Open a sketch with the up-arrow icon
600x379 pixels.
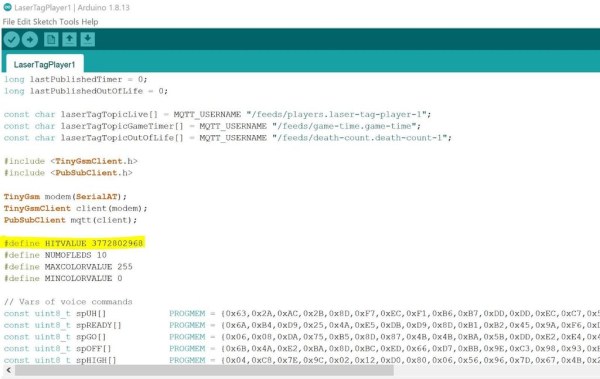[69, 39]
